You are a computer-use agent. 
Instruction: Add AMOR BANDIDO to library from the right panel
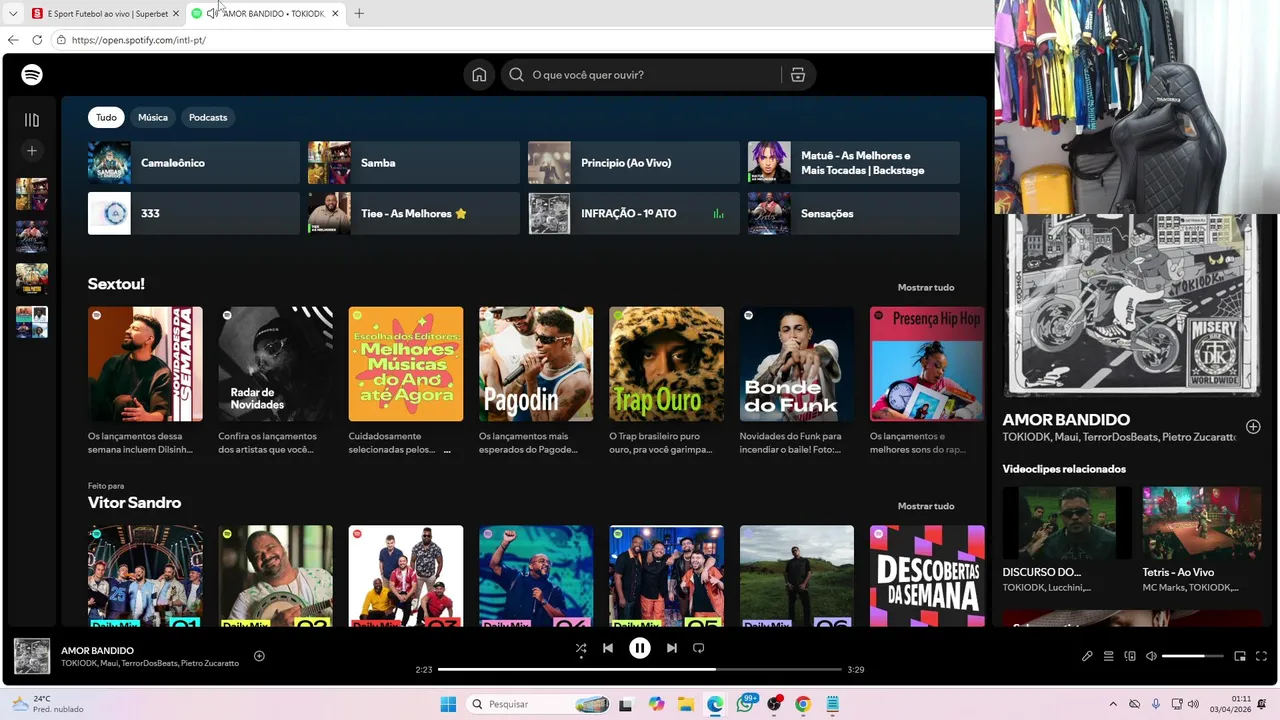1253,427
